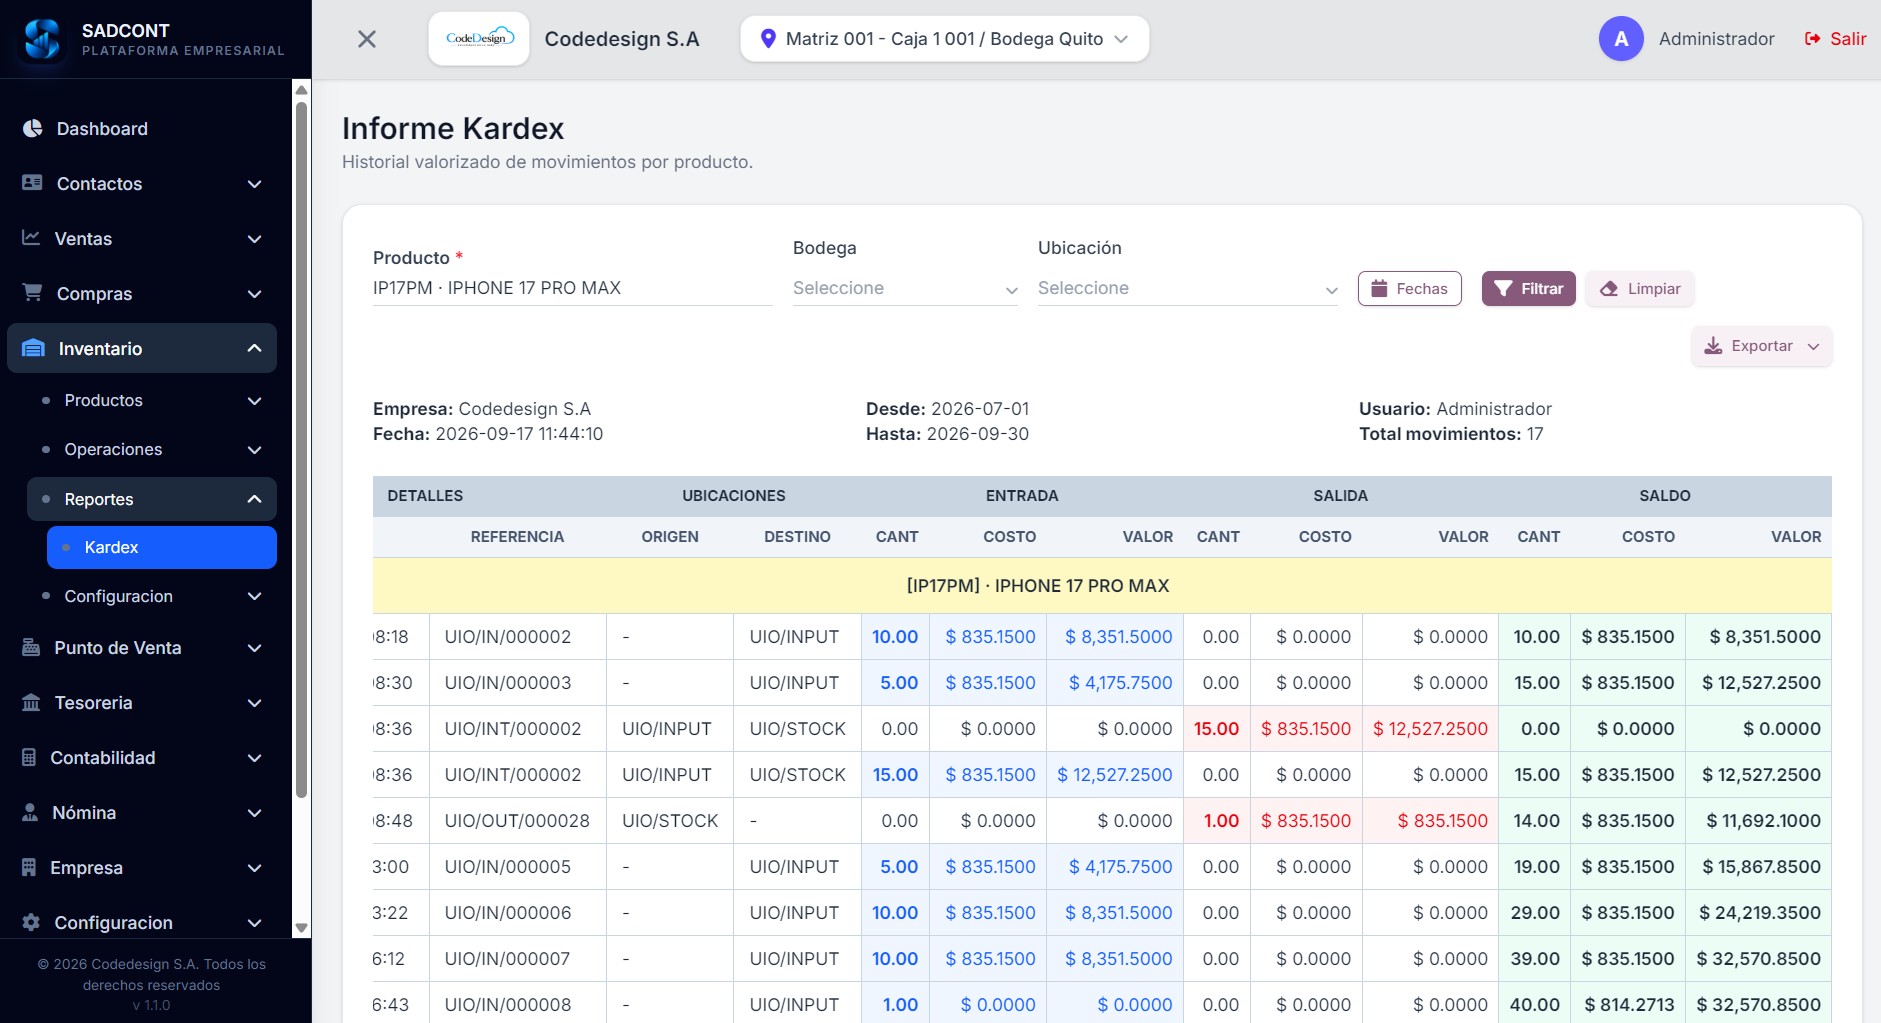Open the Exportar dropdown
The height and width of the screenshot is (1023, 1881).
pyautogui.click(x=1762, y=346)
